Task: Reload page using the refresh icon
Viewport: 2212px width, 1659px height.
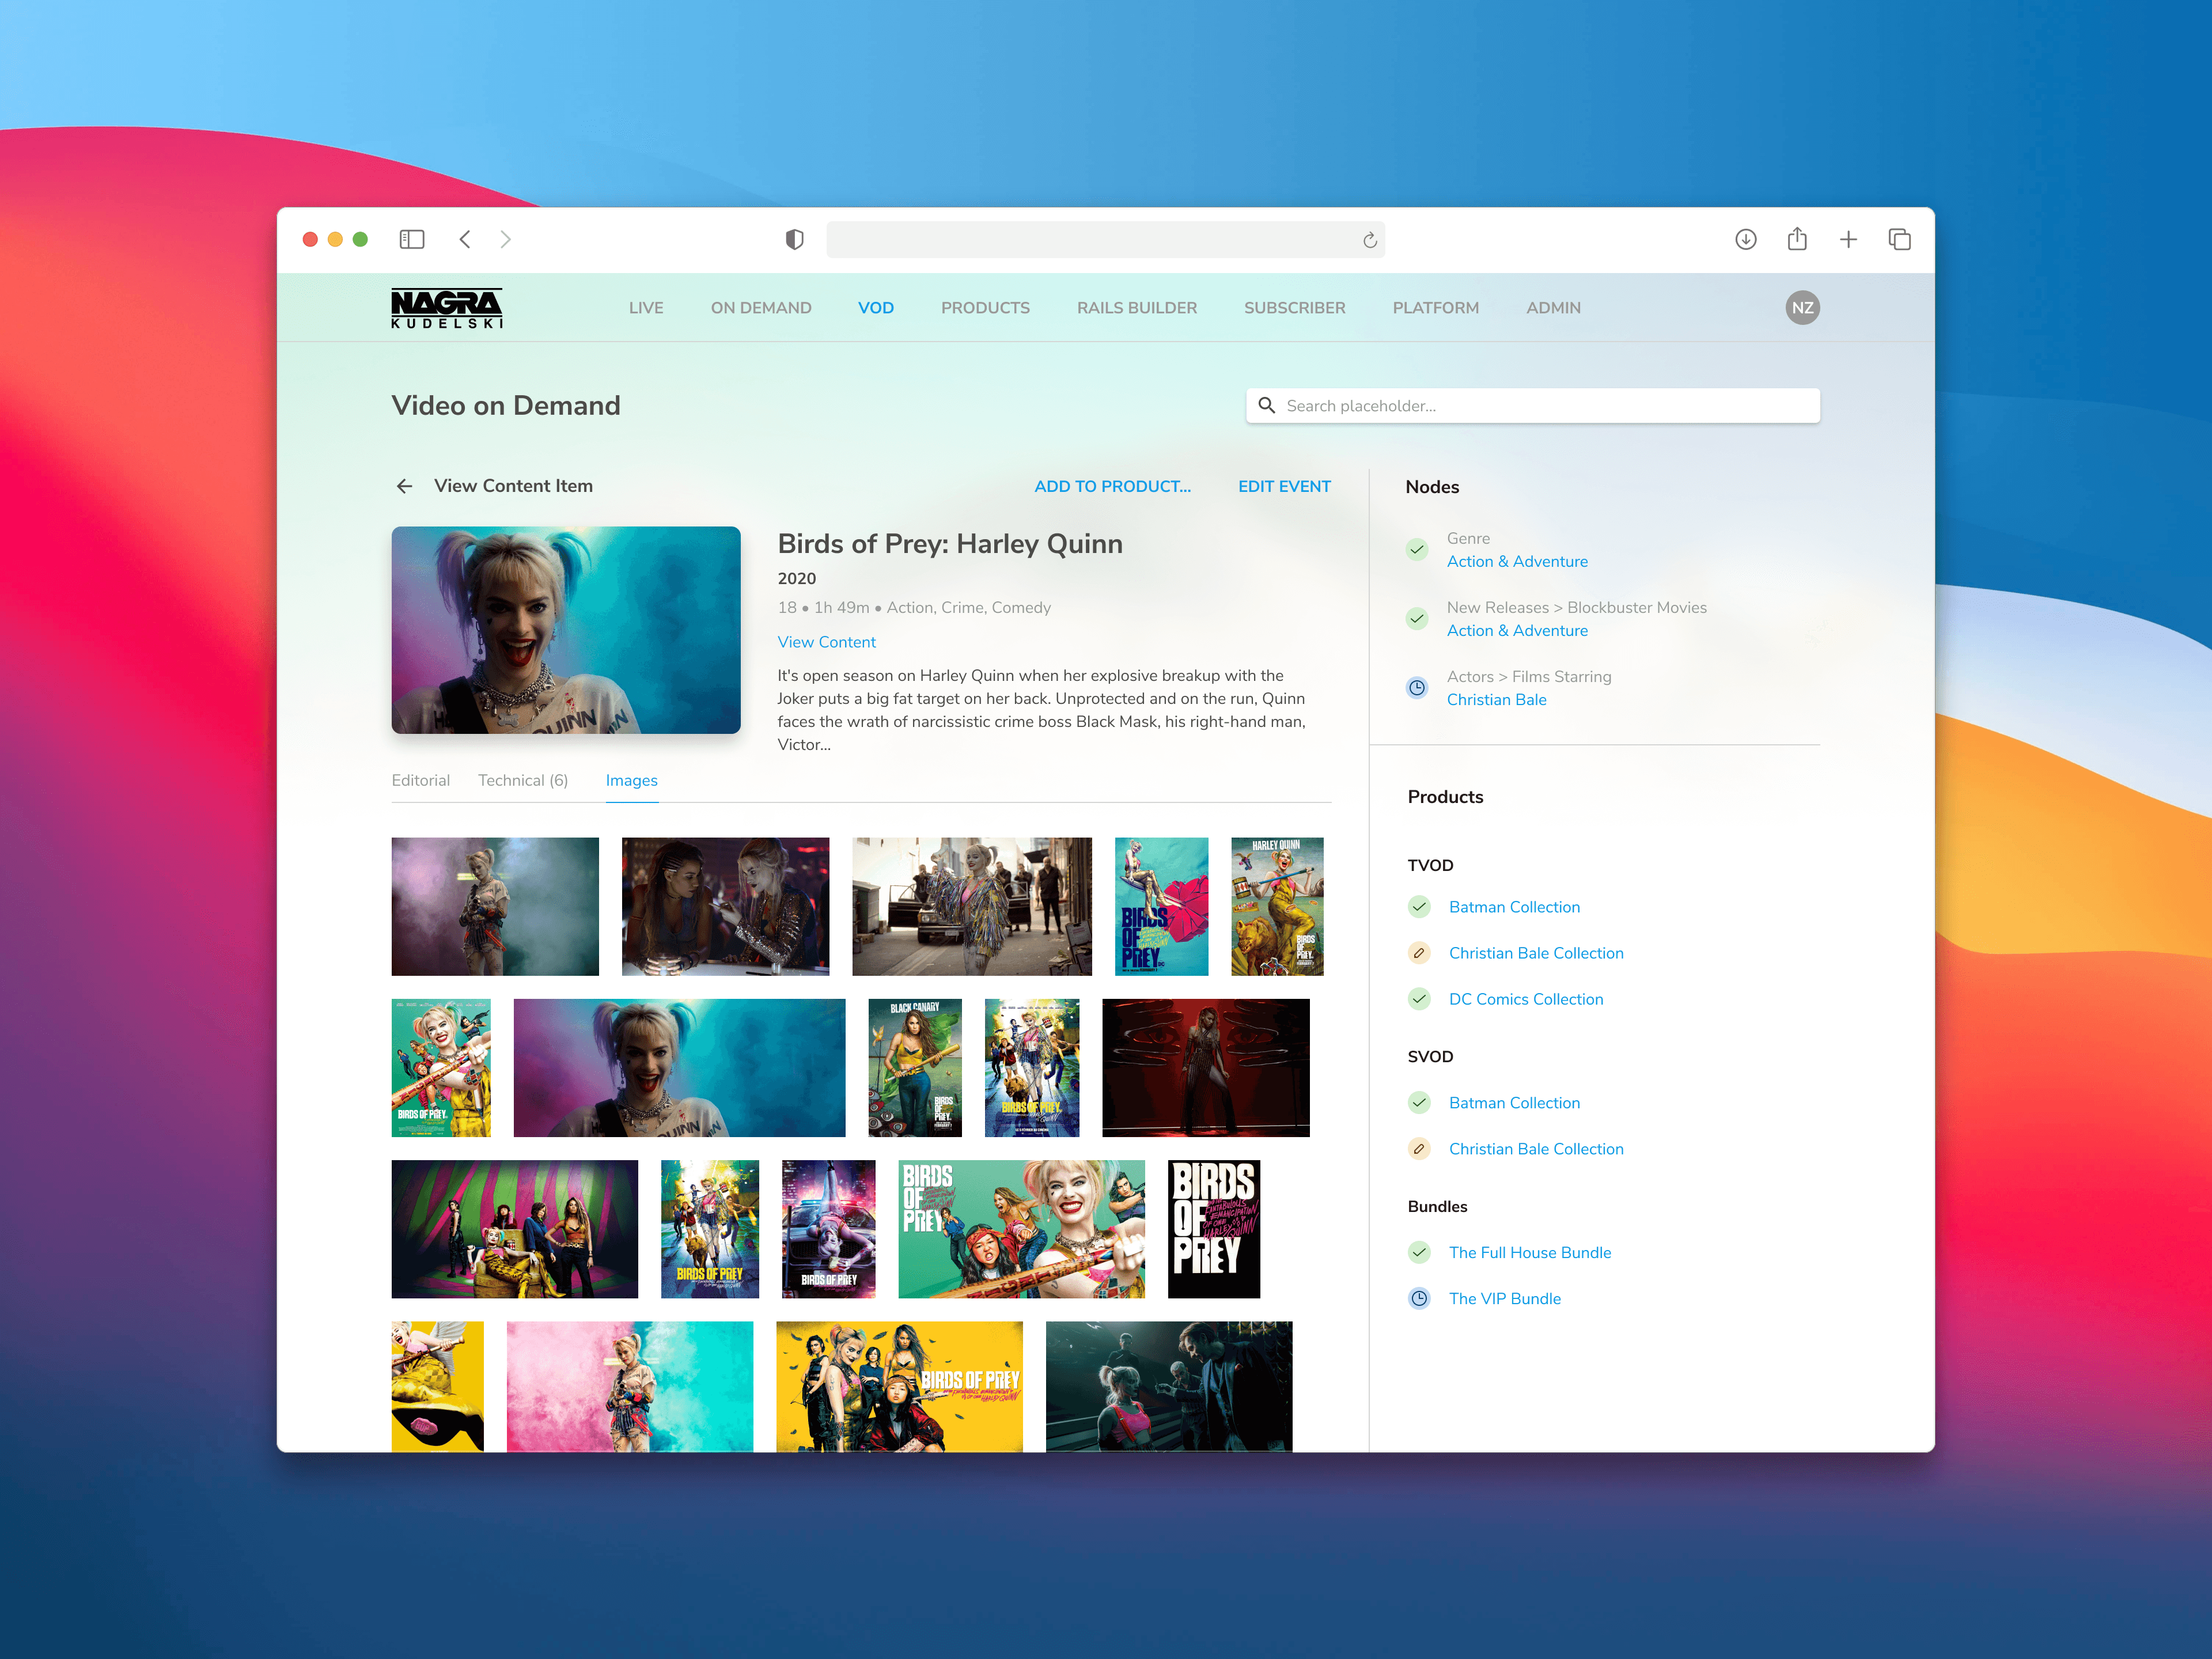Action: pos(1369,240)
